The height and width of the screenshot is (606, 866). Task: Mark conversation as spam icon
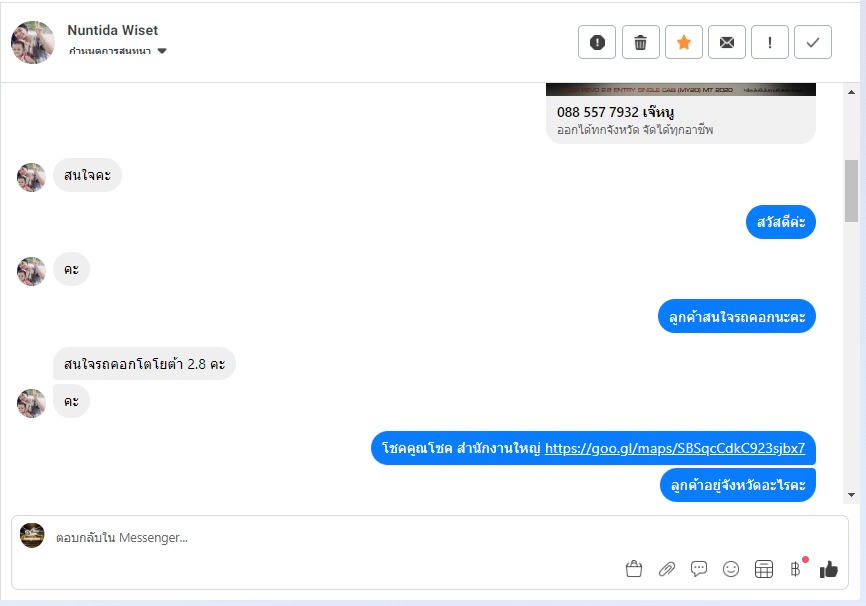coord(597,42)
